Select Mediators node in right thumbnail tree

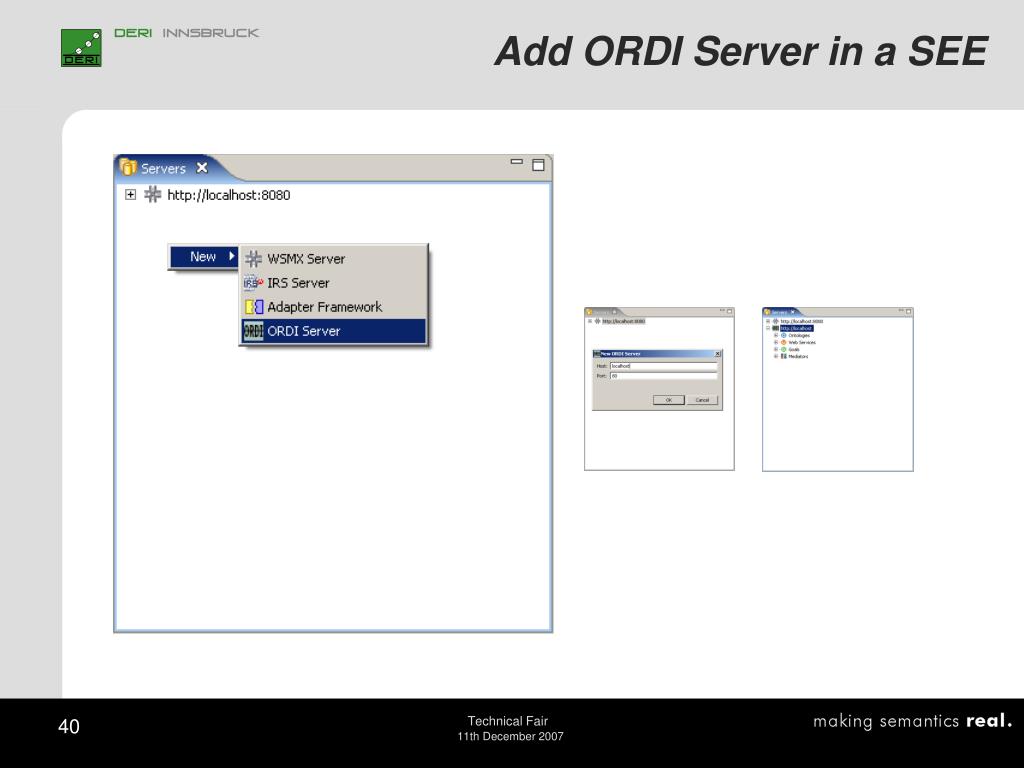point(798,357)
